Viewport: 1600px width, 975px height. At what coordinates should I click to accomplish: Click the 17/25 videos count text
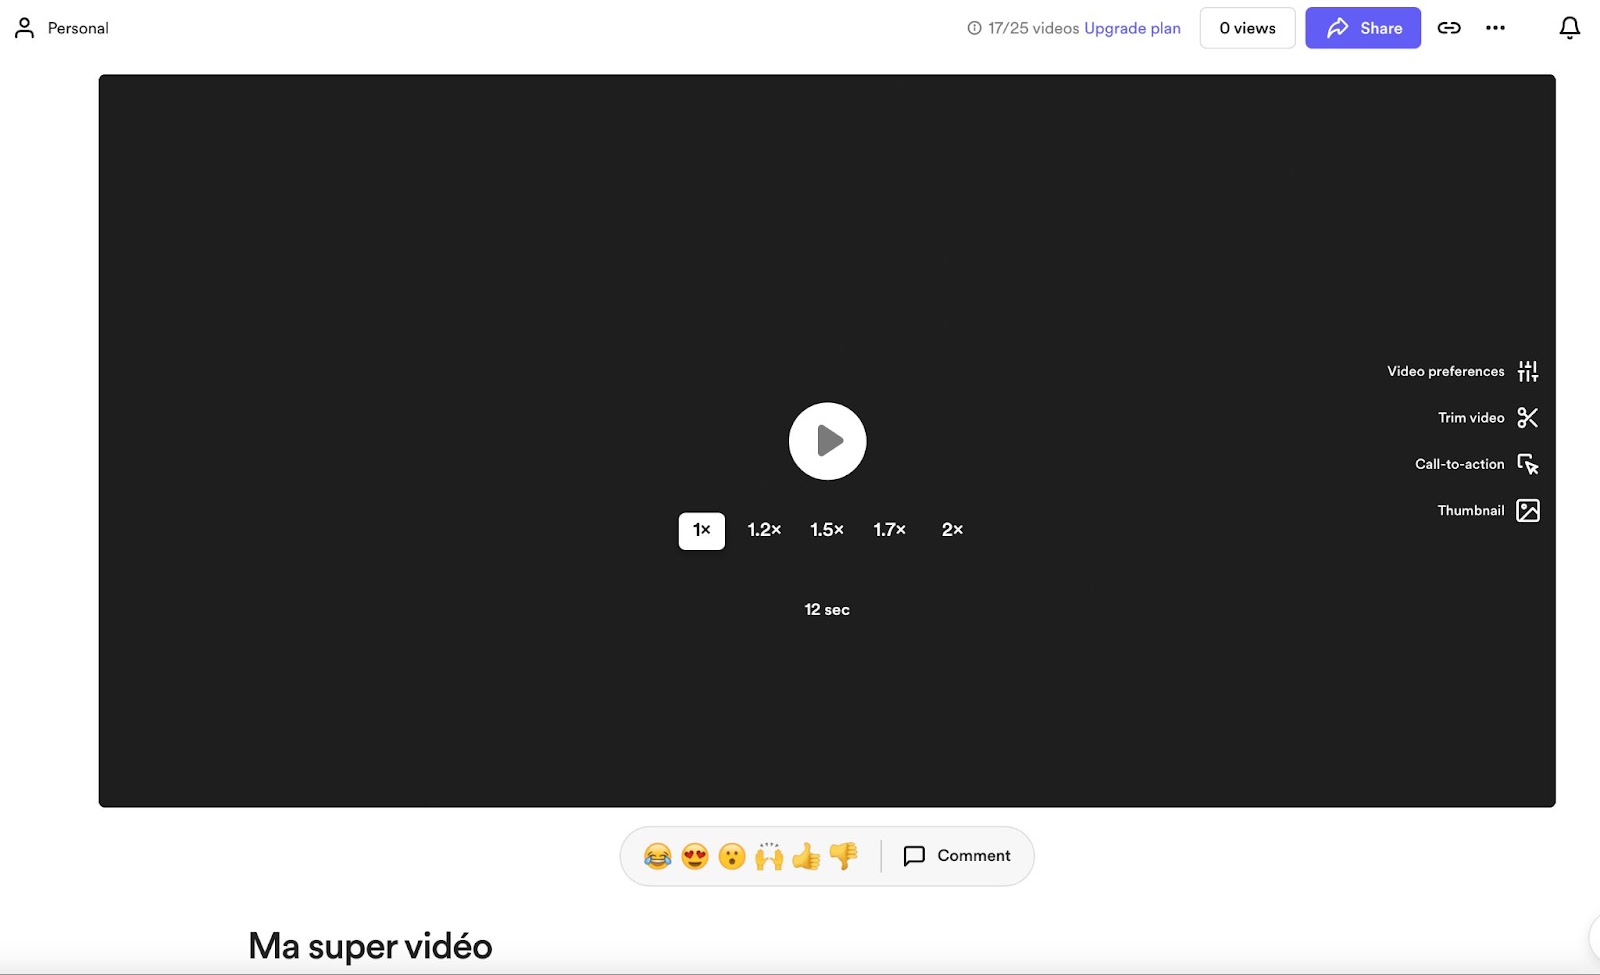coord(1034,28)
